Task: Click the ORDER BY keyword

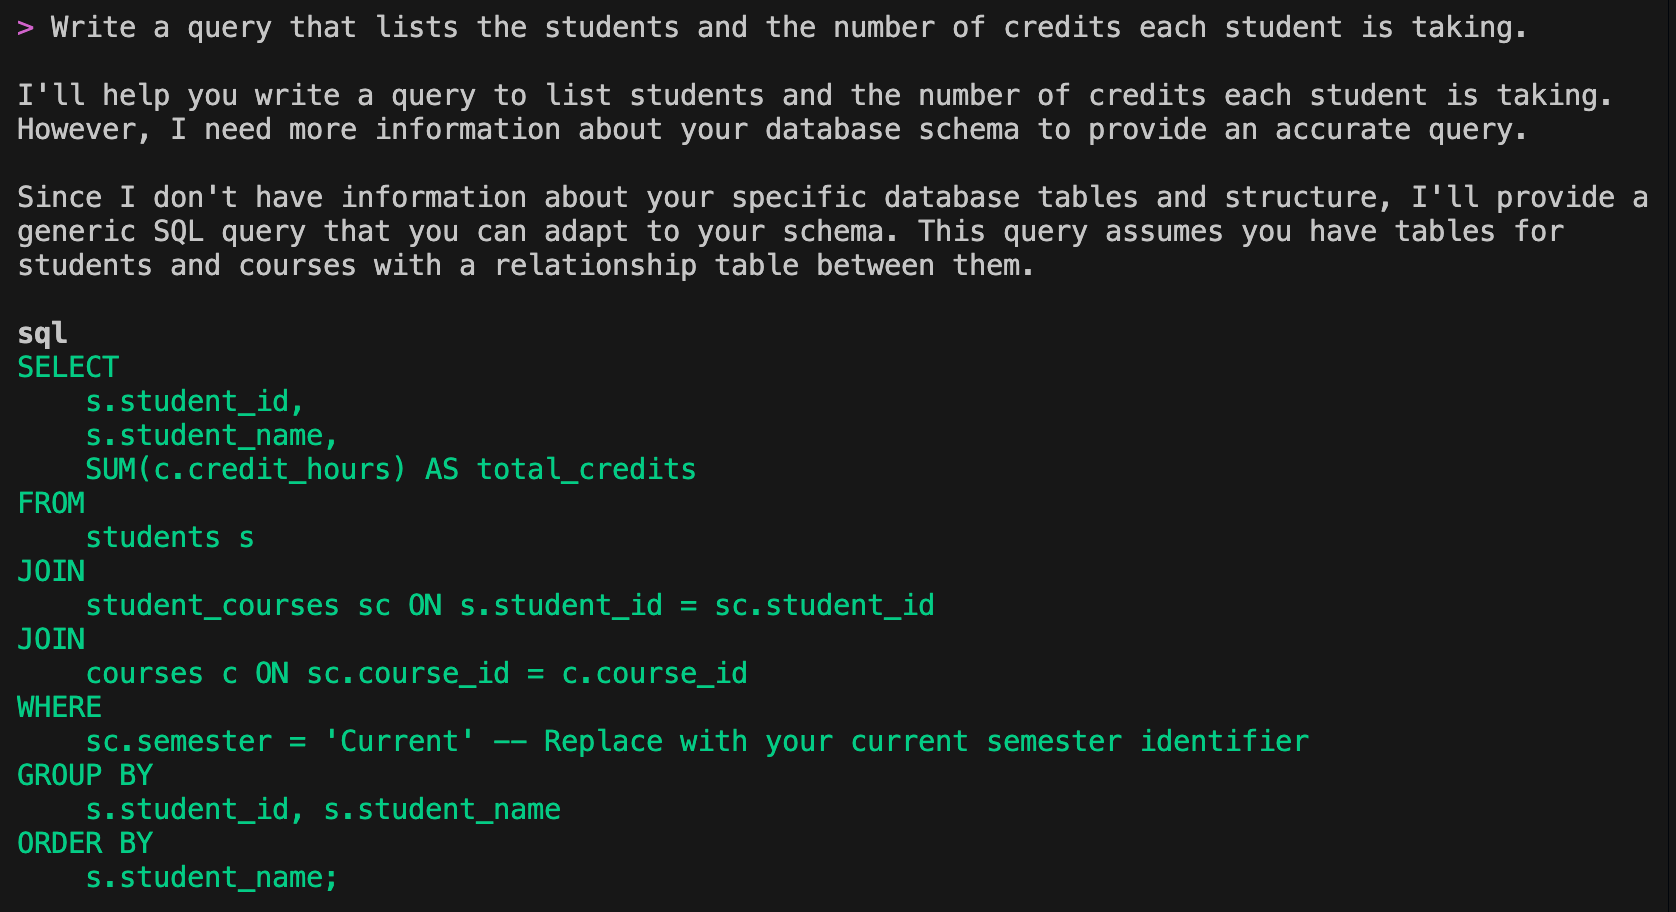Action: pyautogui.click(x=85, y=843)
